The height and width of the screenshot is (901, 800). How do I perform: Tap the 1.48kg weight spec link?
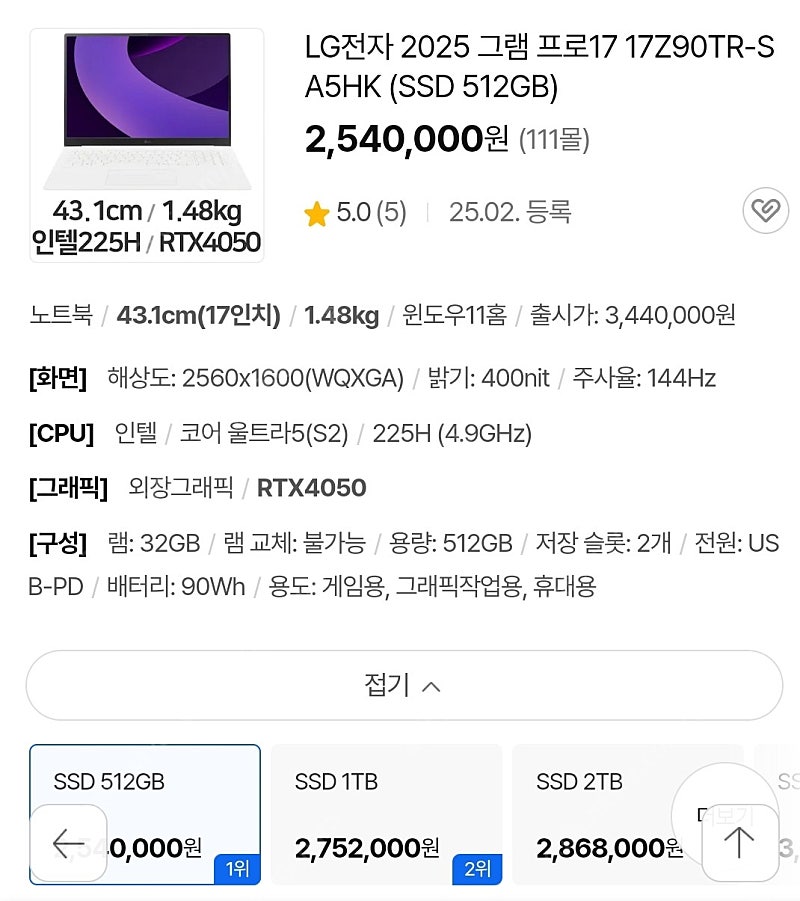(x=341, y=315)
